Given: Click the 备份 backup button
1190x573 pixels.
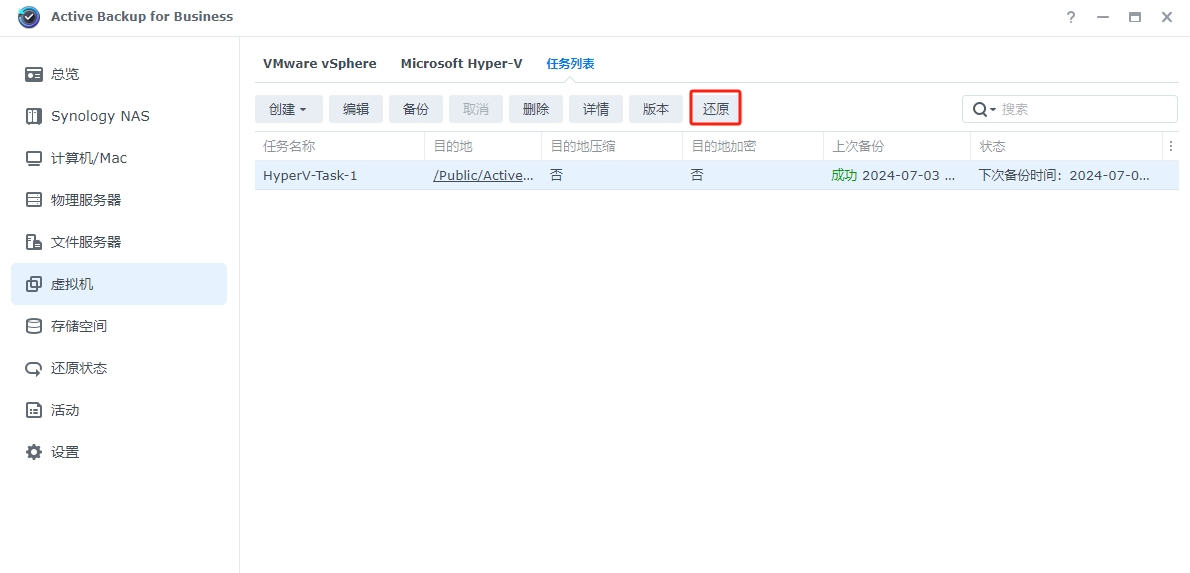Looking at the screenshot, I should 416,109.
